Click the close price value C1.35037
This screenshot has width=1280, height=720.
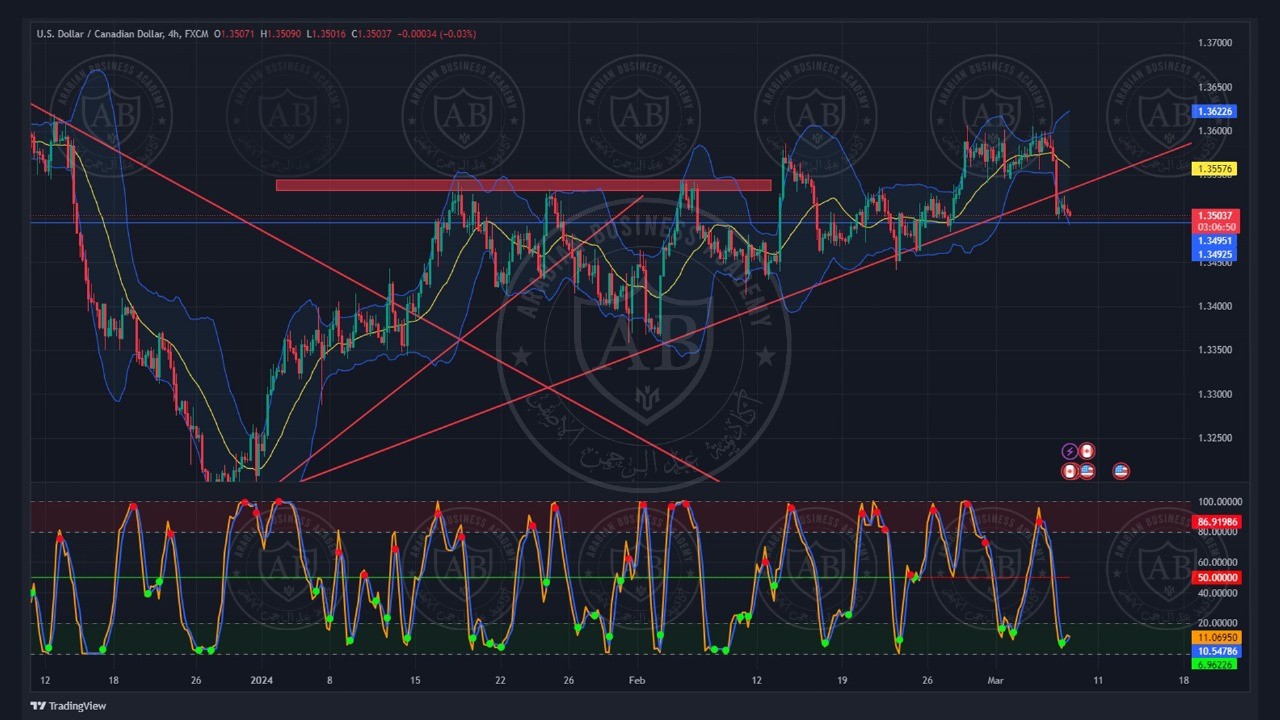pos(372,34)
